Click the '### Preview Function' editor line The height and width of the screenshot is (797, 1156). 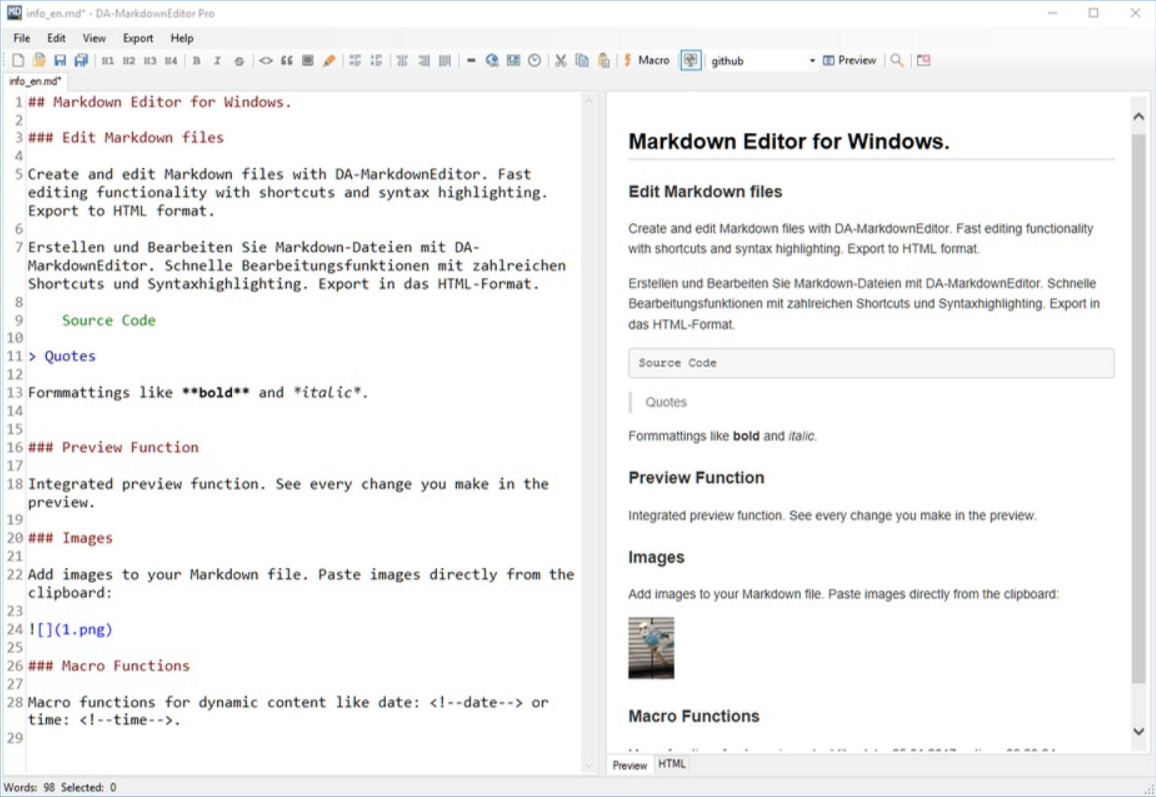[x=113, y=447]
